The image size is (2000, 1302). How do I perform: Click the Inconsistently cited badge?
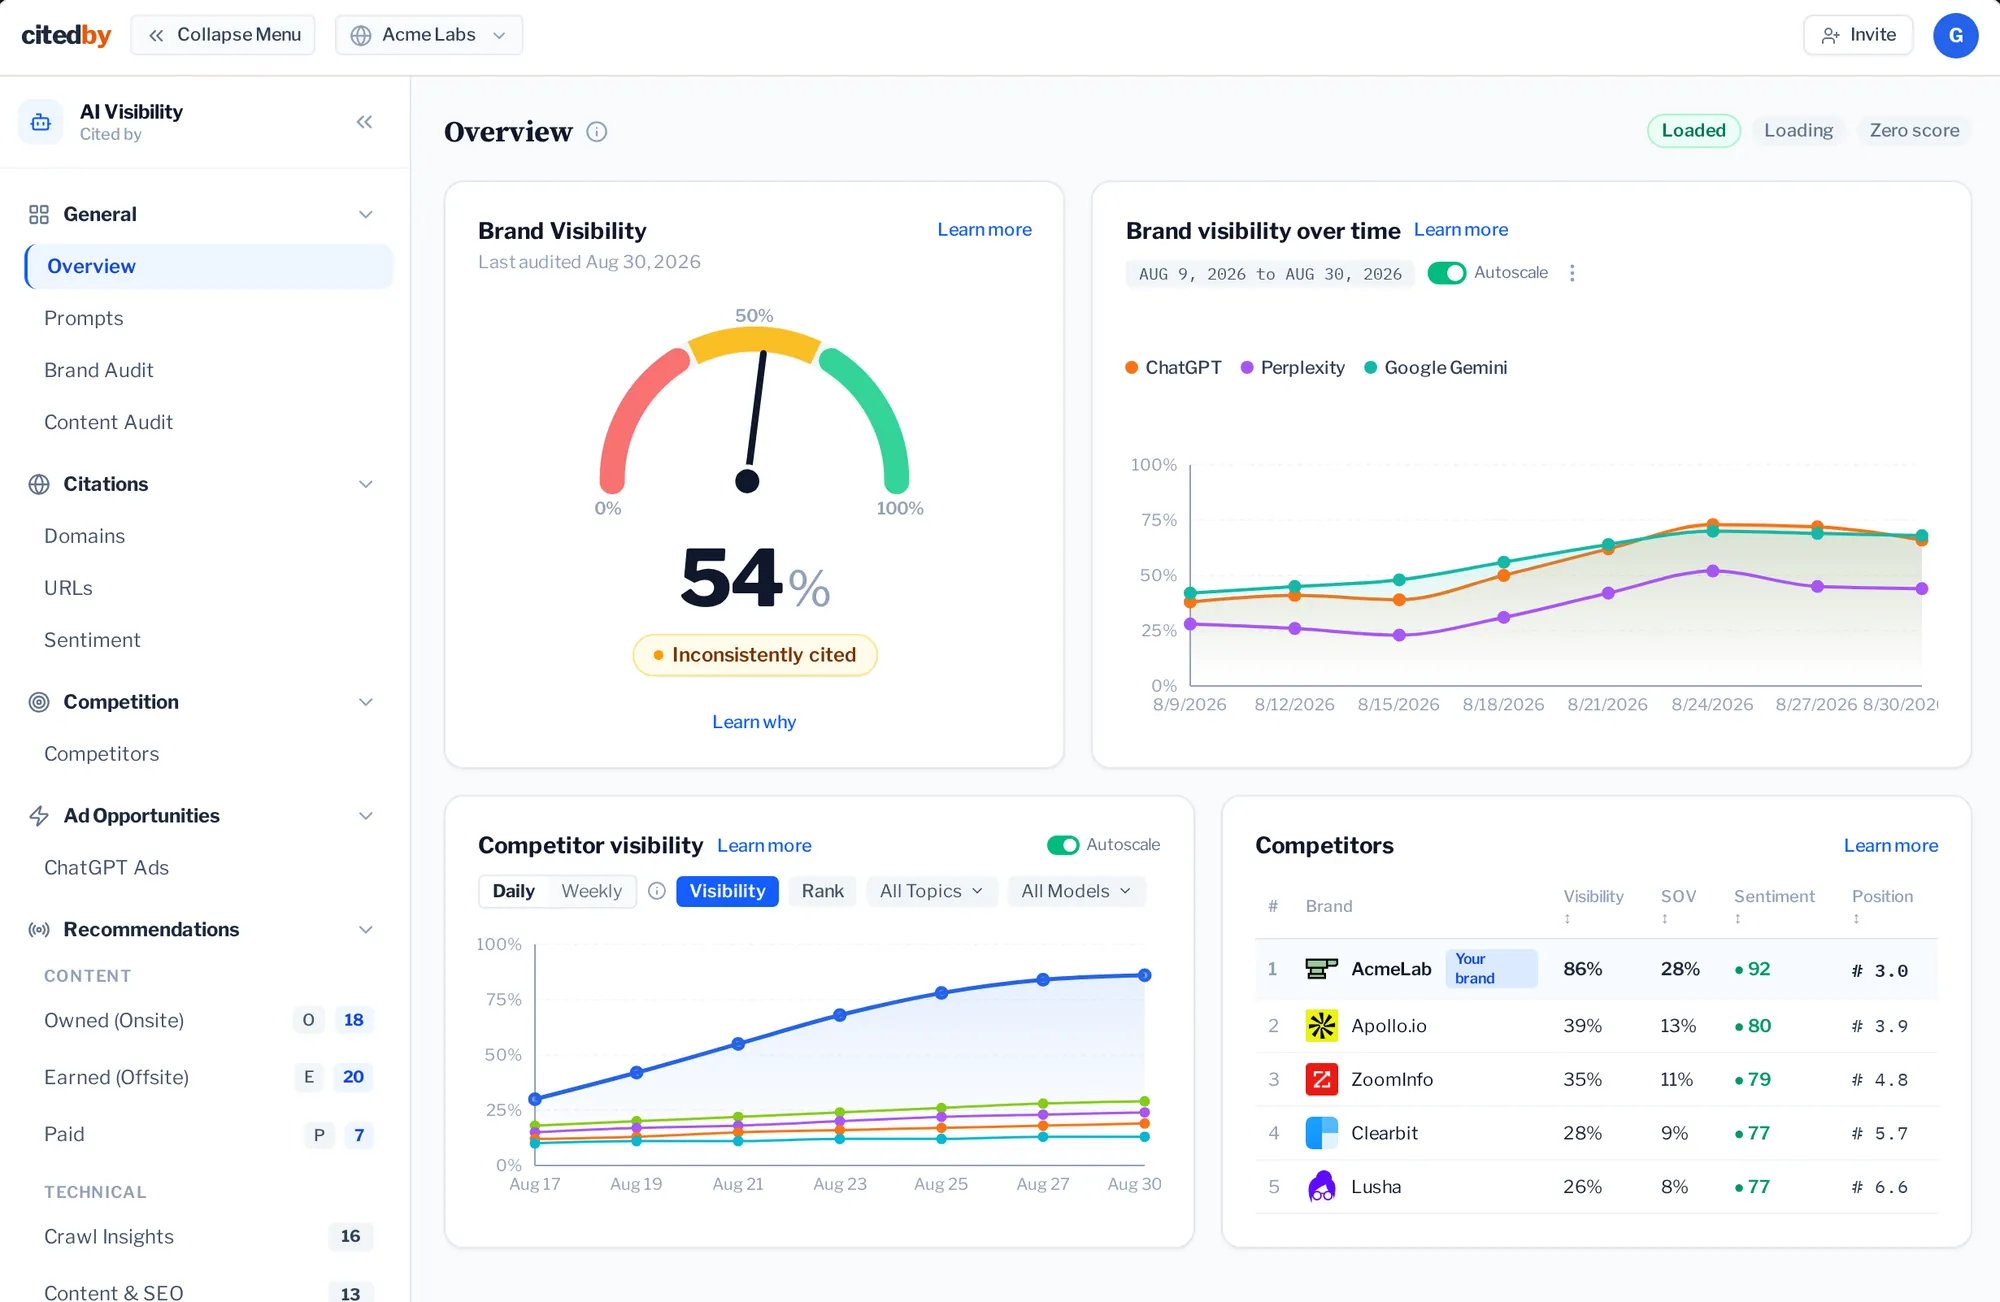(x=755, y=655)
